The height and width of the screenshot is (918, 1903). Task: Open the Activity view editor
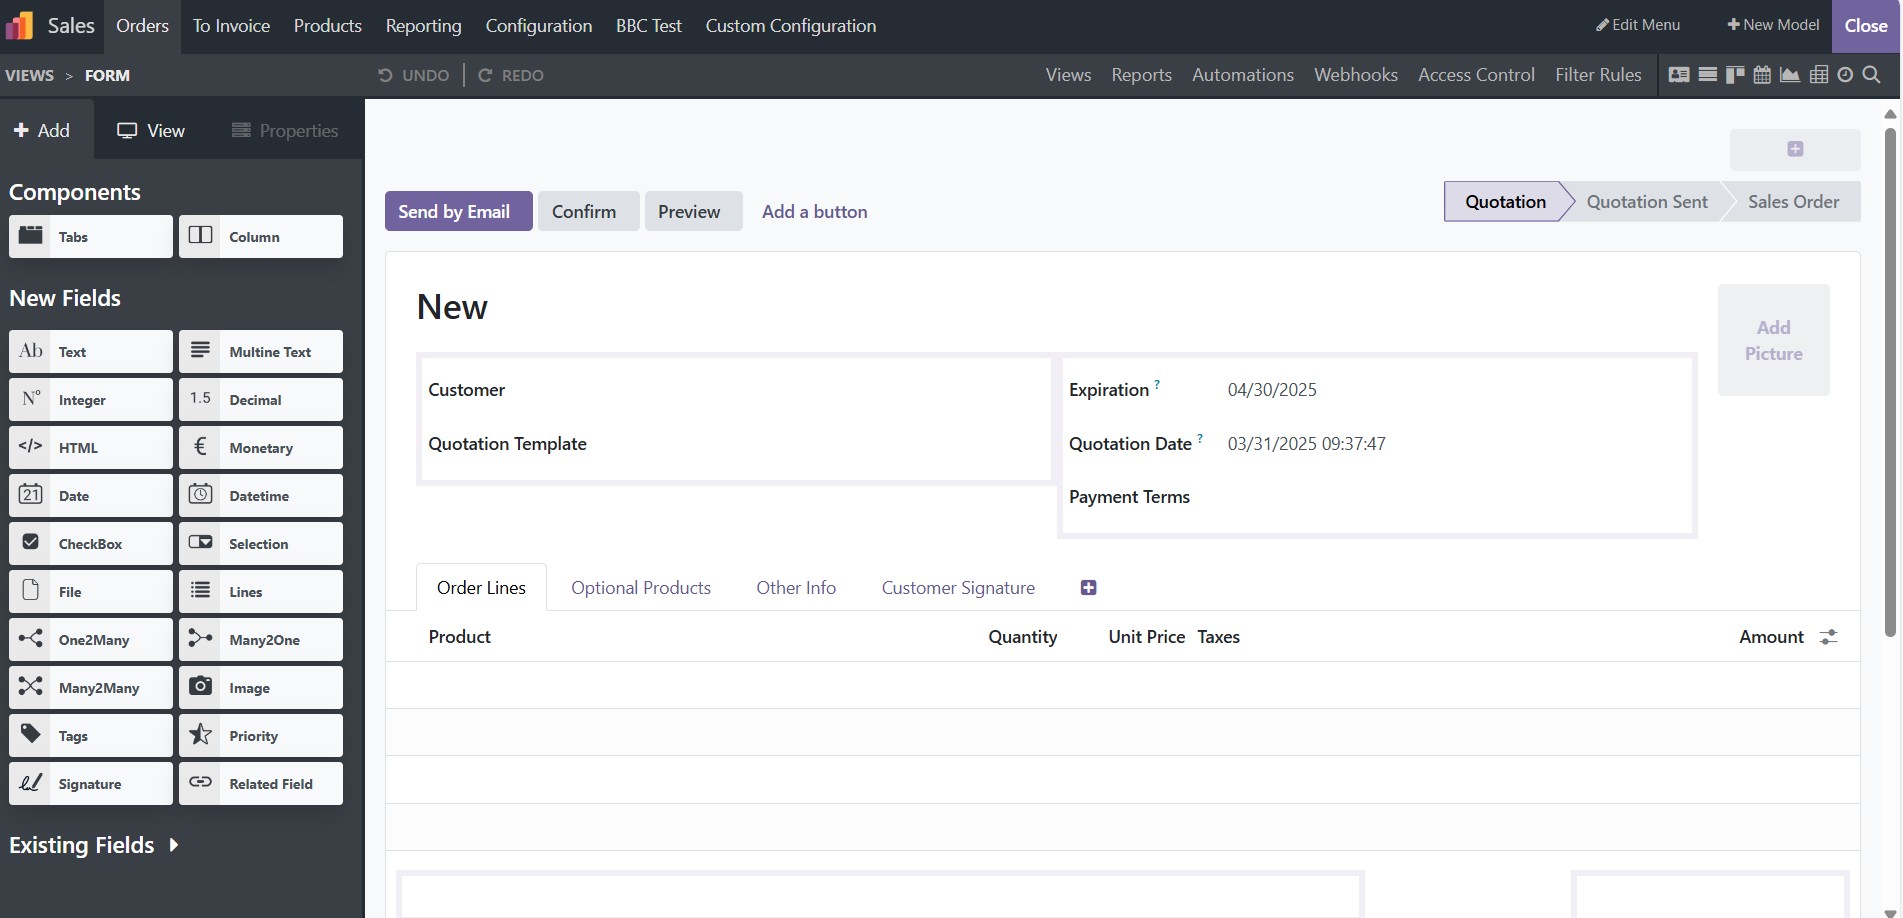pyautogui.click(x=1845, y=74)
